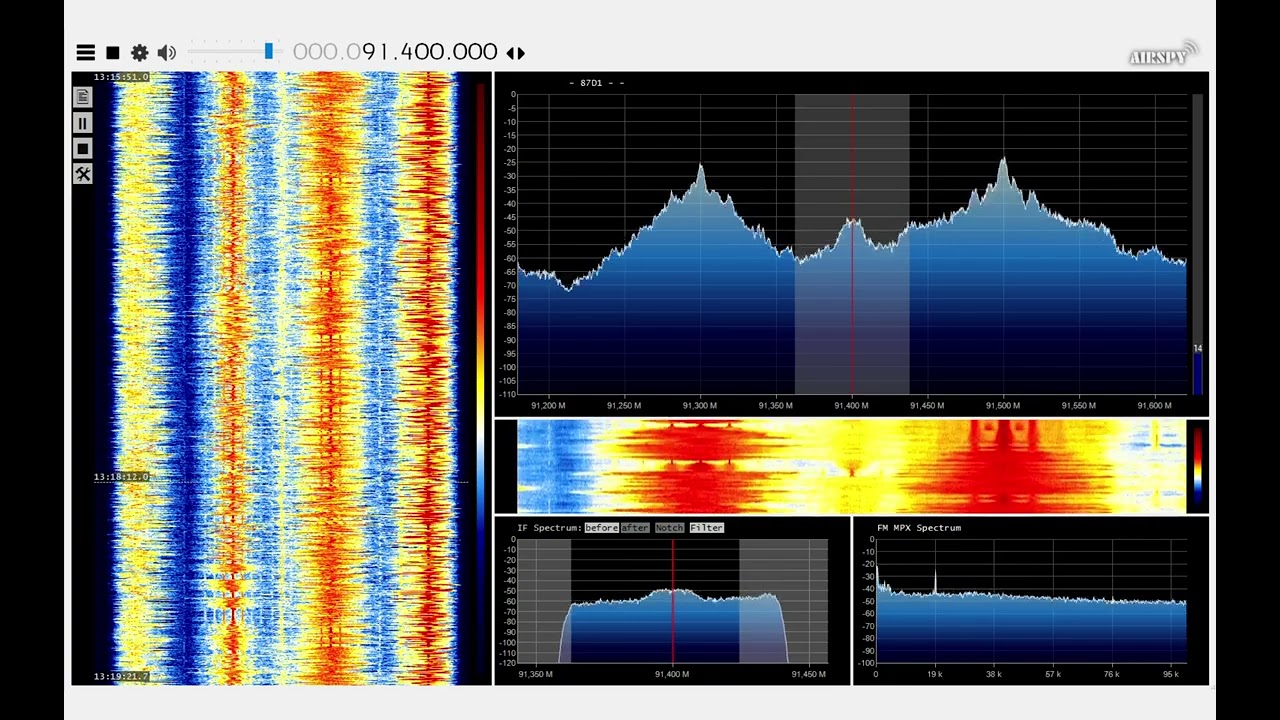The width and height of the screenshot is (1280, 720).
Task: Click the red center line in IF Spectrum
Action: pos(672,600)
